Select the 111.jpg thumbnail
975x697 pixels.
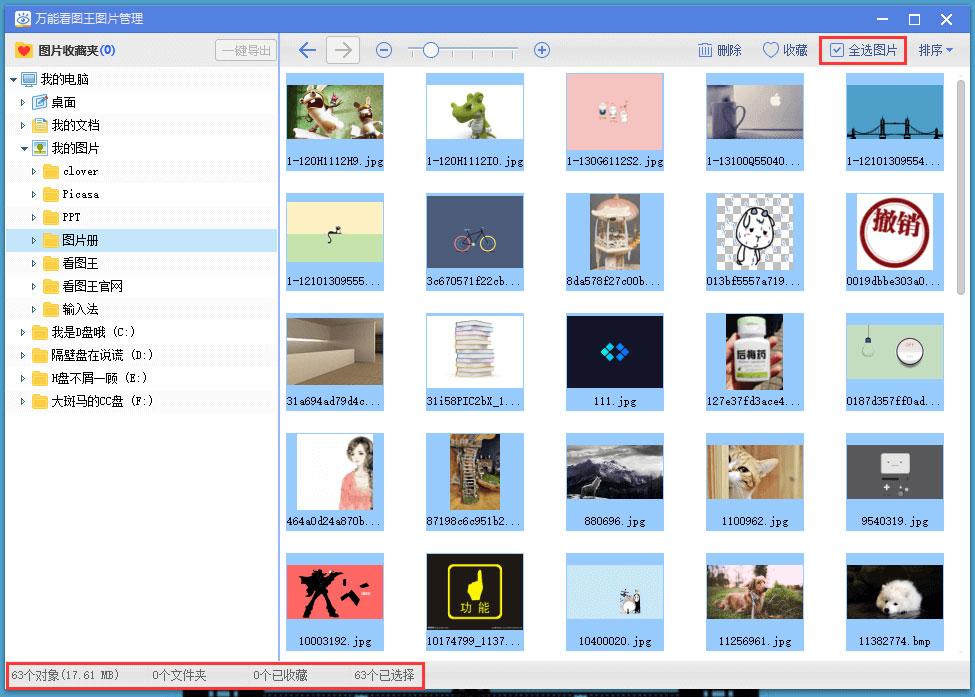(614, 351)
